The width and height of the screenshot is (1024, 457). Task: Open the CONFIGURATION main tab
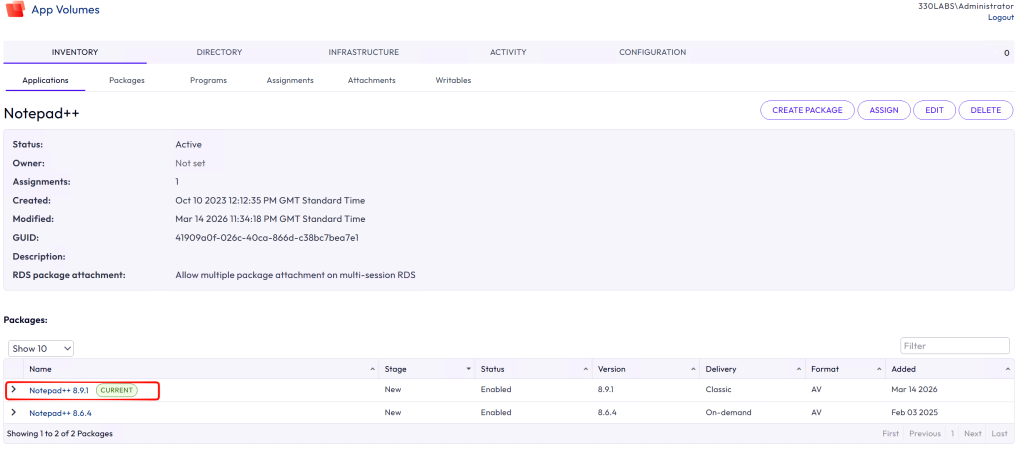point(652,52)
